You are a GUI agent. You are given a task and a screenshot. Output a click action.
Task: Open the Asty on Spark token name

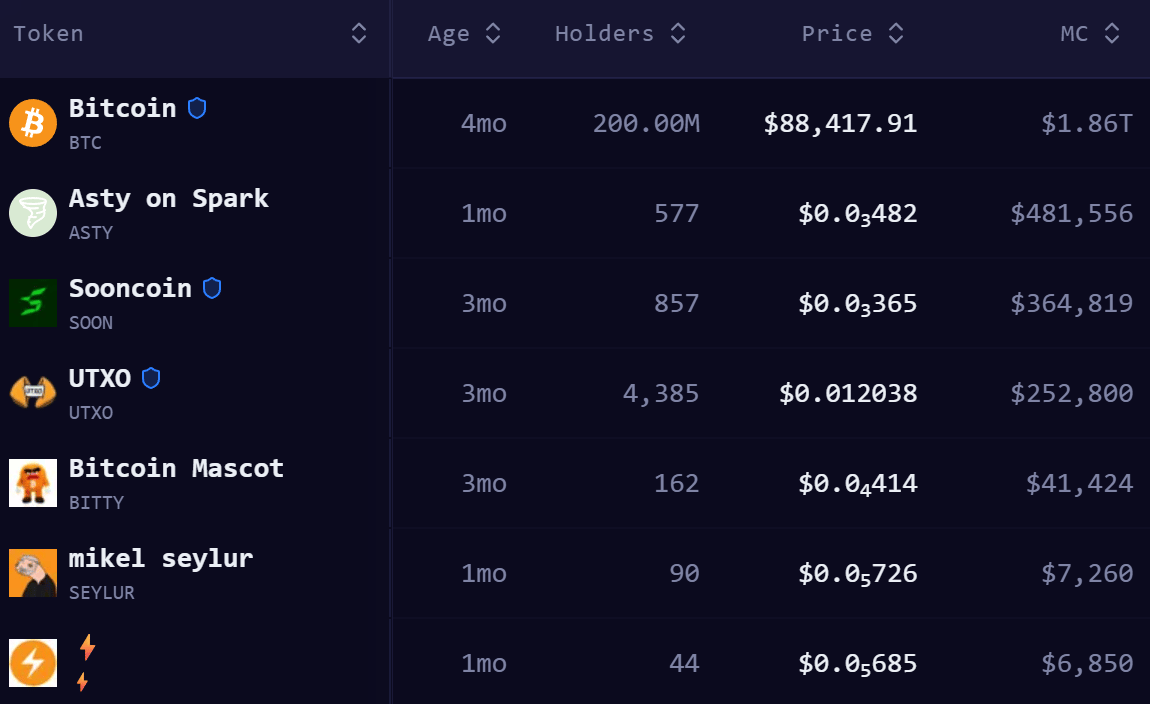(168, 199)
